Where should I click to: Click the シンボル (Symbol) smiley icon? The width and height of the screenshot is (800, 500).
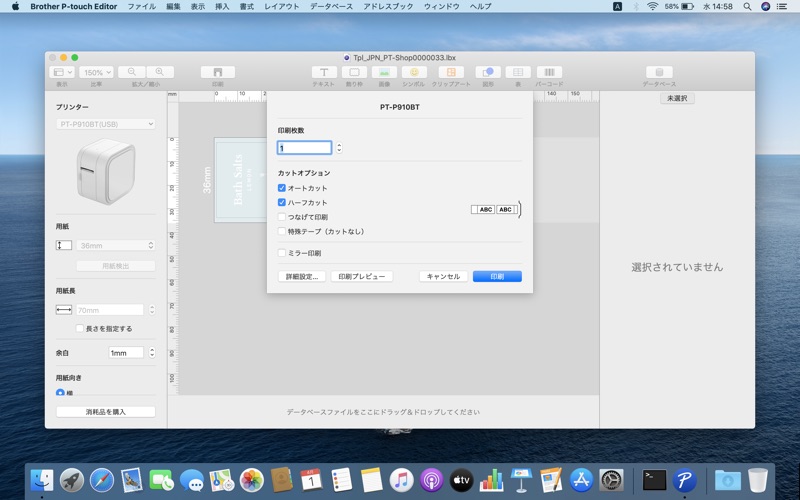click(x=414, y=72)
